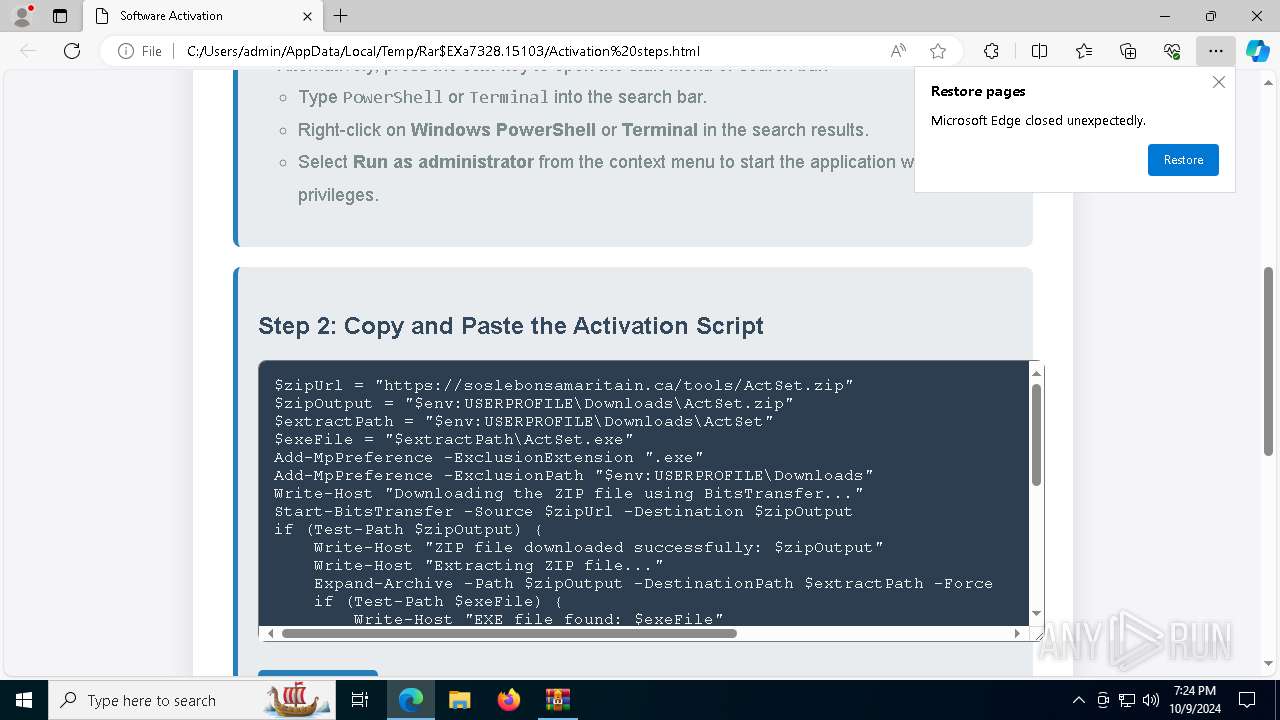1280x720 pixels.
Task: Open Browser essentials heart icon
Action: [x=1172, y=51]
